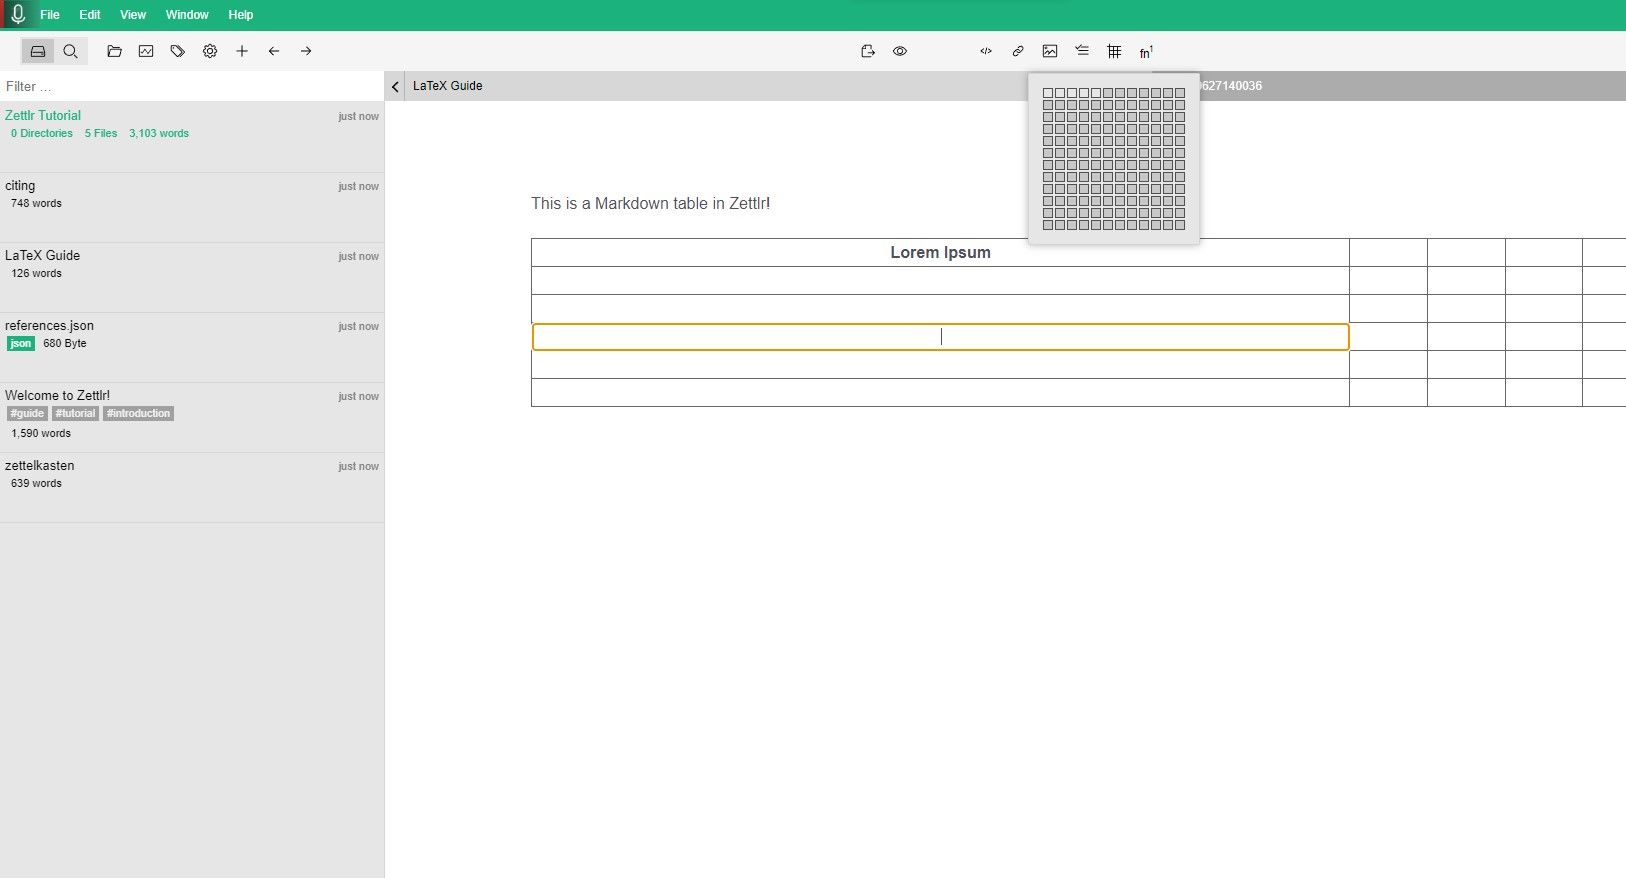The height and width of the screenshot is (878, 1626).
Task: Insert code with the </> icon
Action: (x=986, y=51)
